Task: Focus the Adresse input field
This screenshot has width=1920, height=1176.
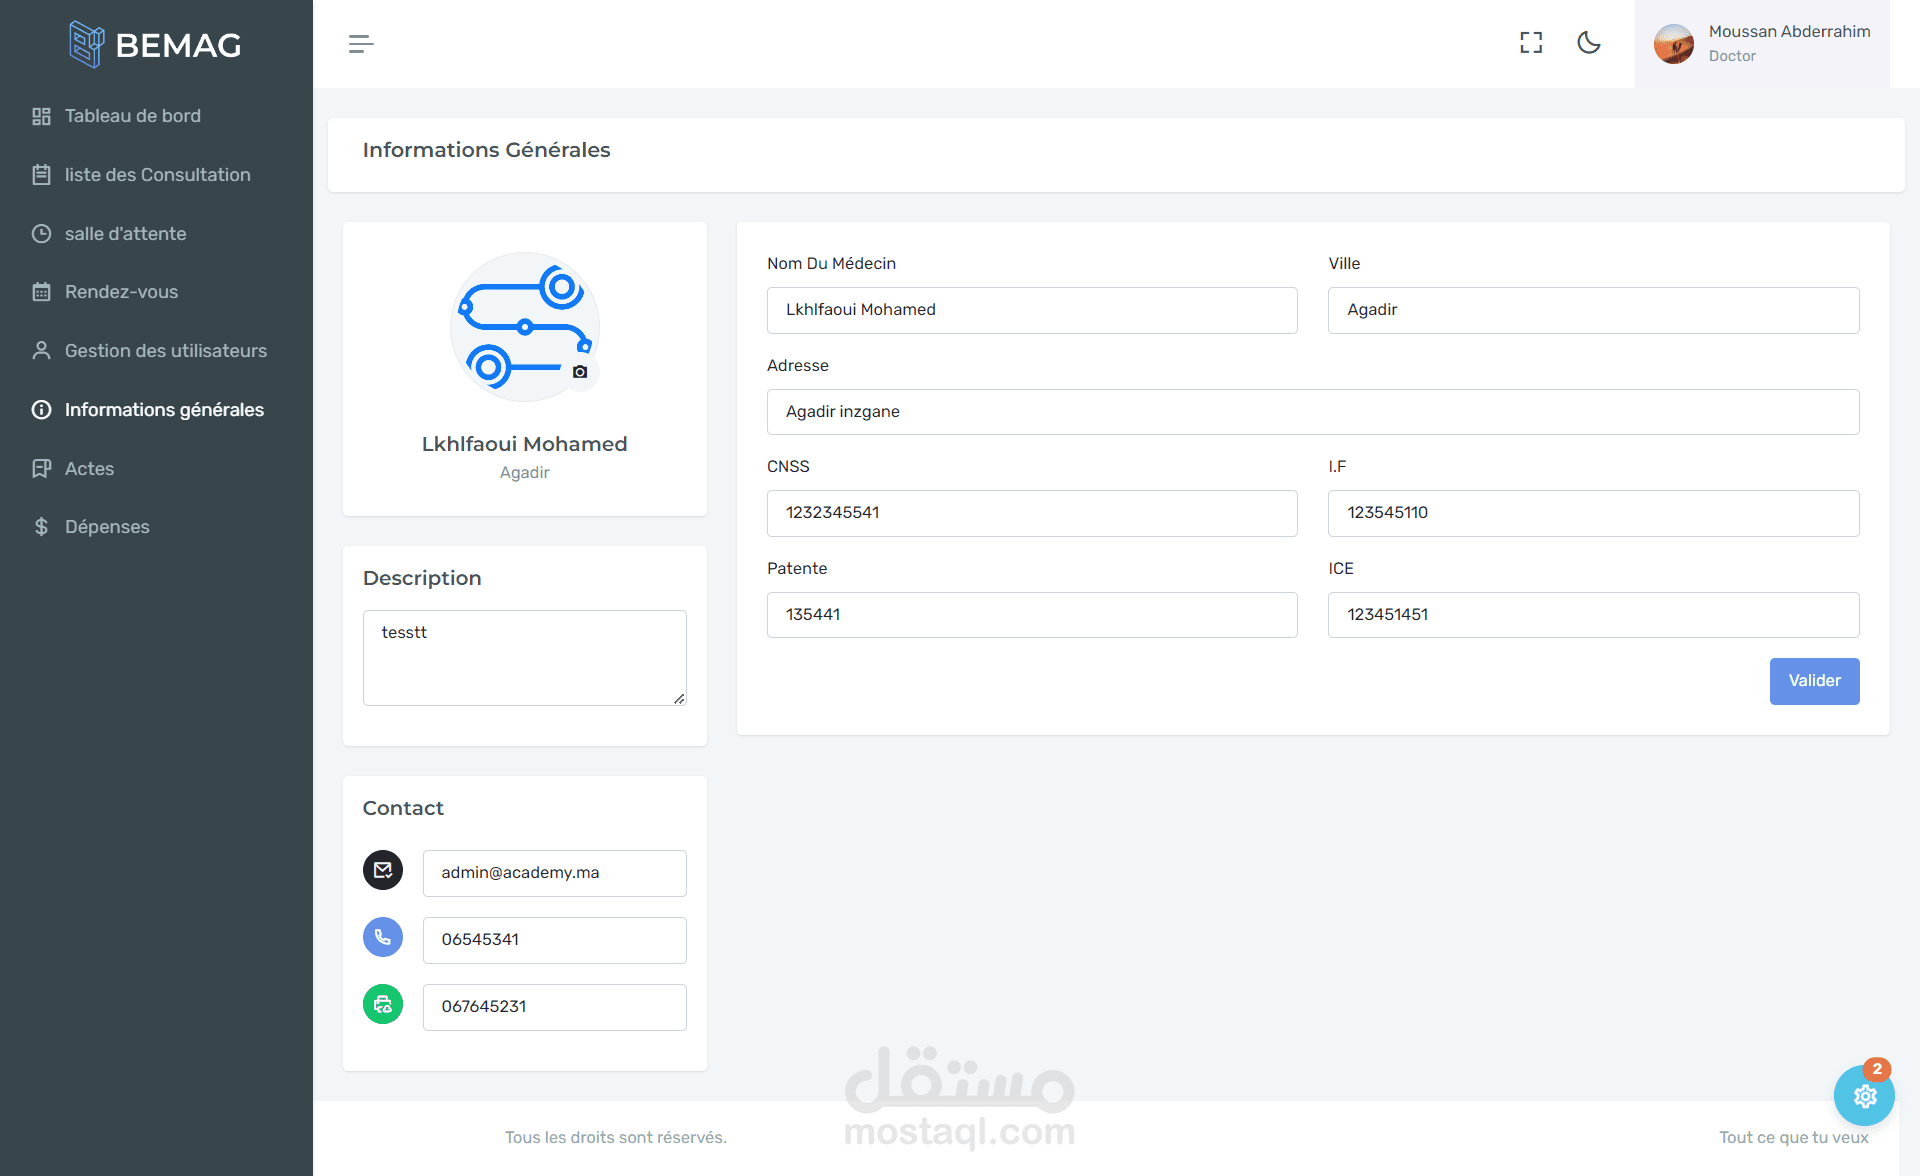Action: pos(1312,412)
